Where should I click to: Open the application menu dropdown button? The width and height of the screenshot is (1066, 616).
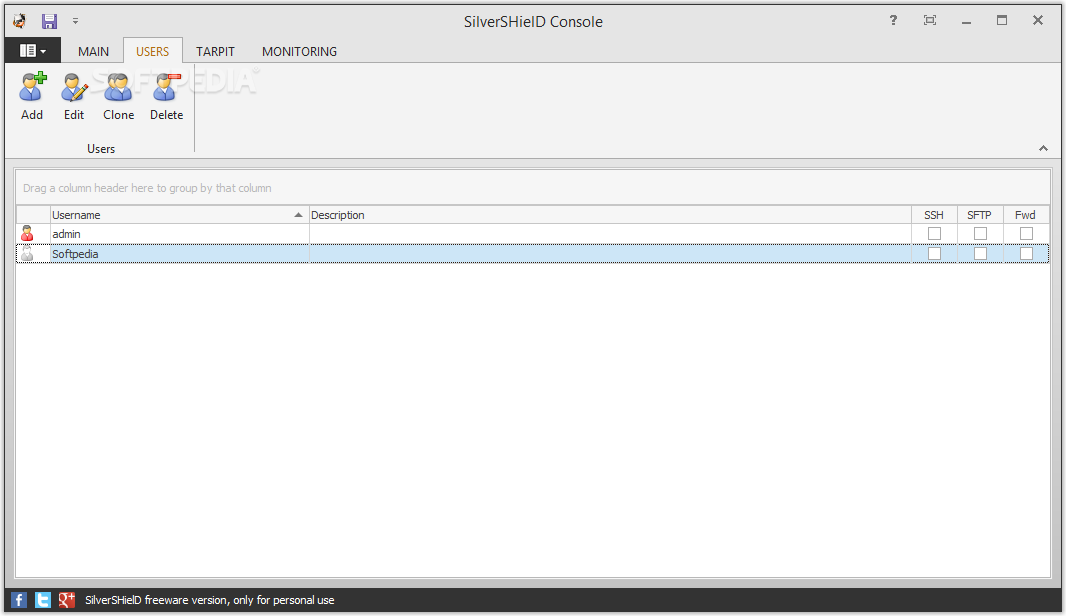33,51
